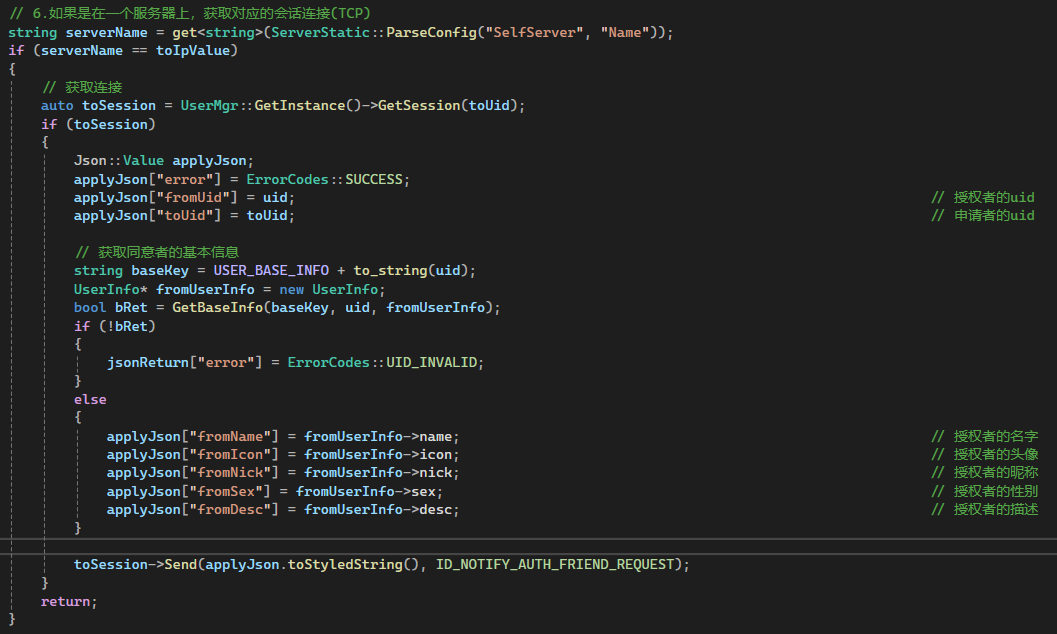Click the serverName variable in the string declaration
1057x634 pixels.
[107, 32]
